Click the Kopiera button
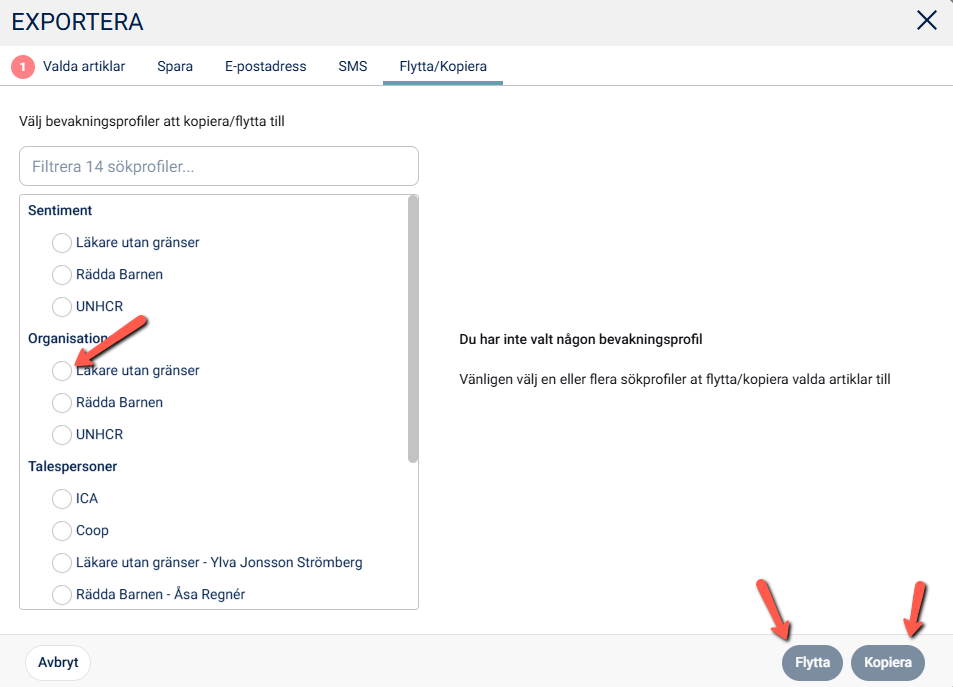The height and width of the screenshot is (687, 953). [887, 663]
